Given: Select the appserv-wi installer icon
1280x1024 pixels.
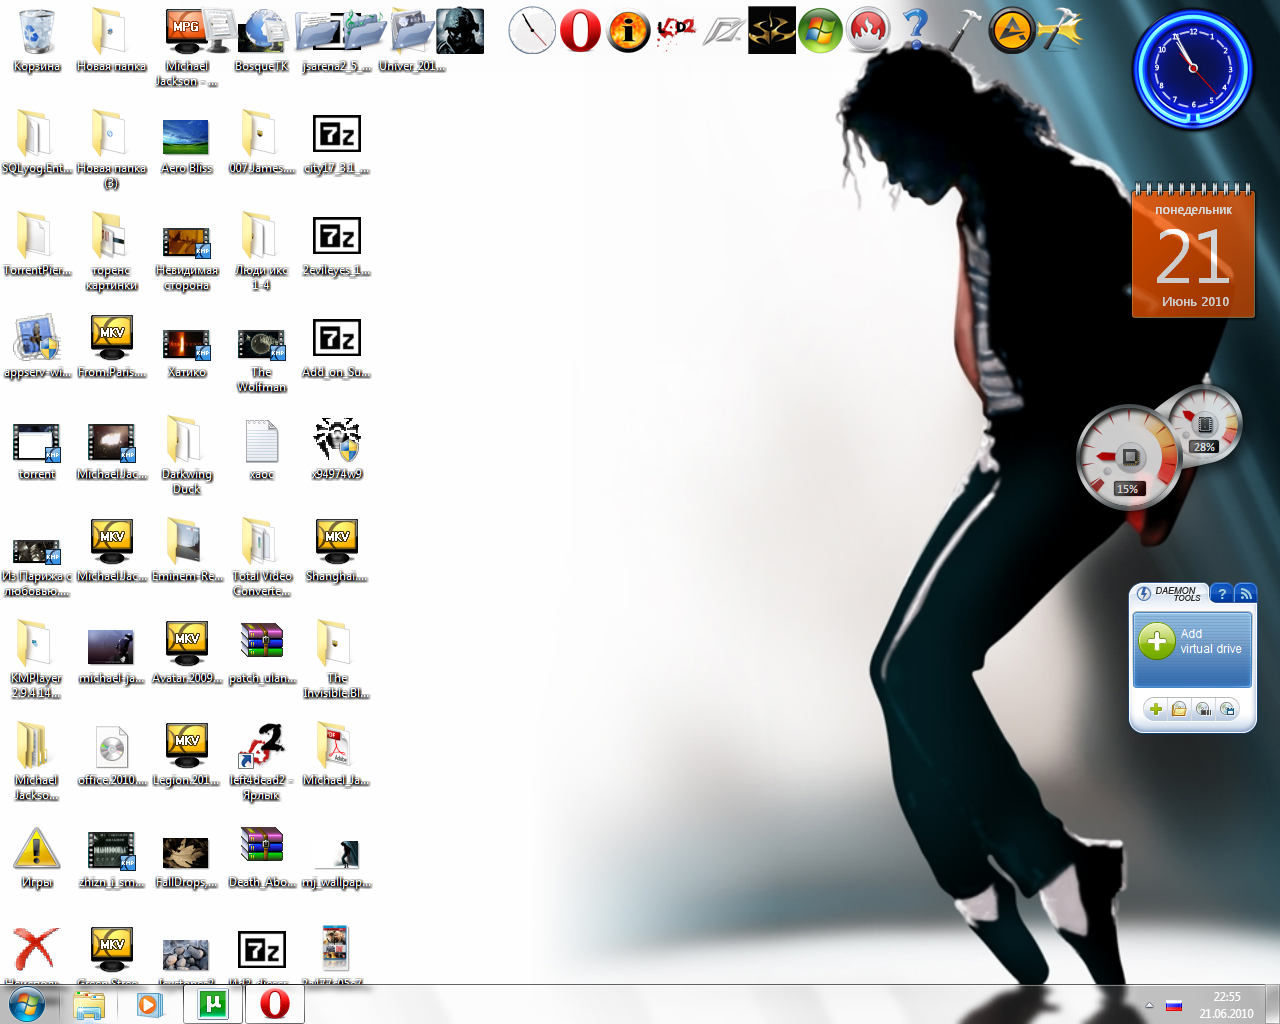Looking at the screenshot, I should [x=37, y=347].
